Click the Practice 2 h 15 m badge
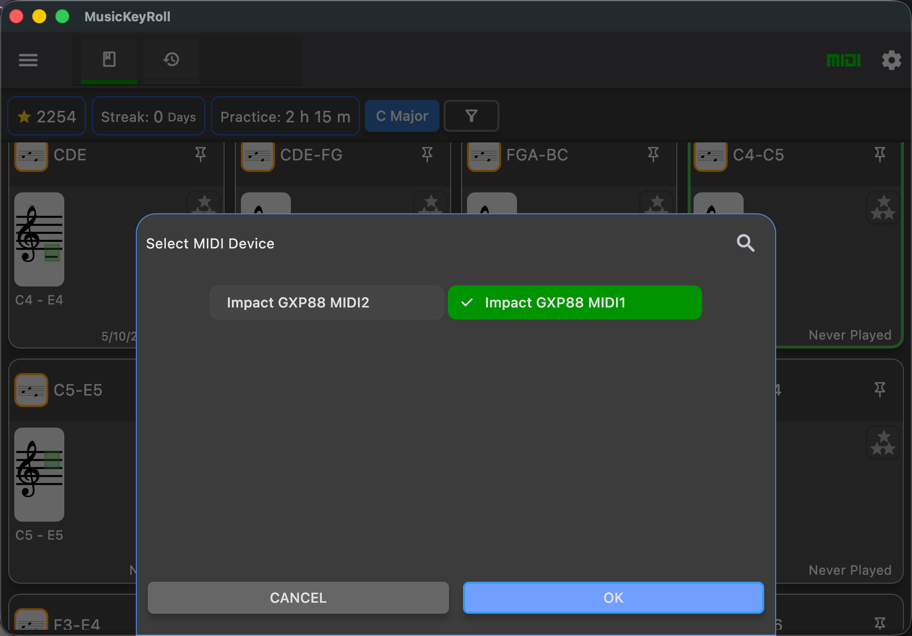Screen dimensions: 912x636 click(285, 116)
